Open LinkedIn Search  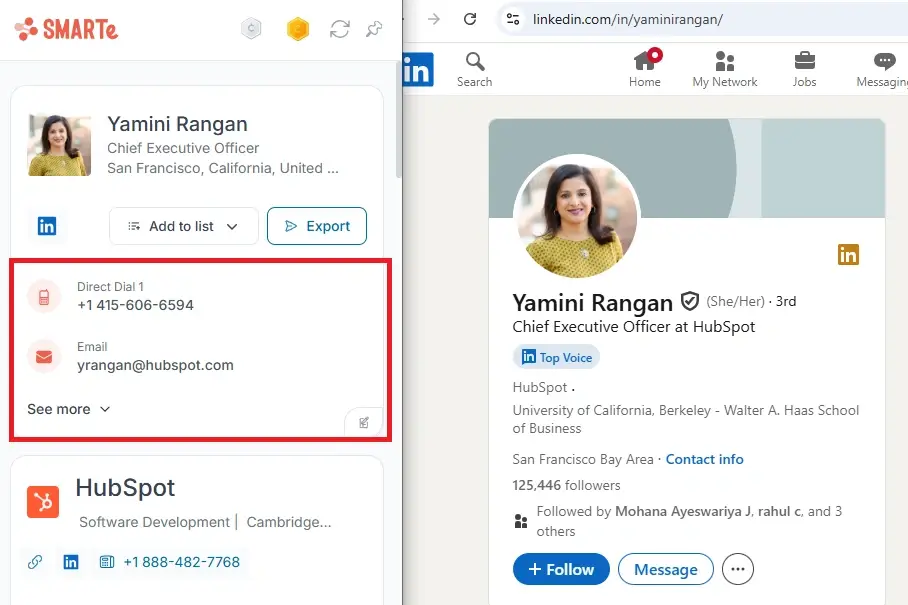474,69
